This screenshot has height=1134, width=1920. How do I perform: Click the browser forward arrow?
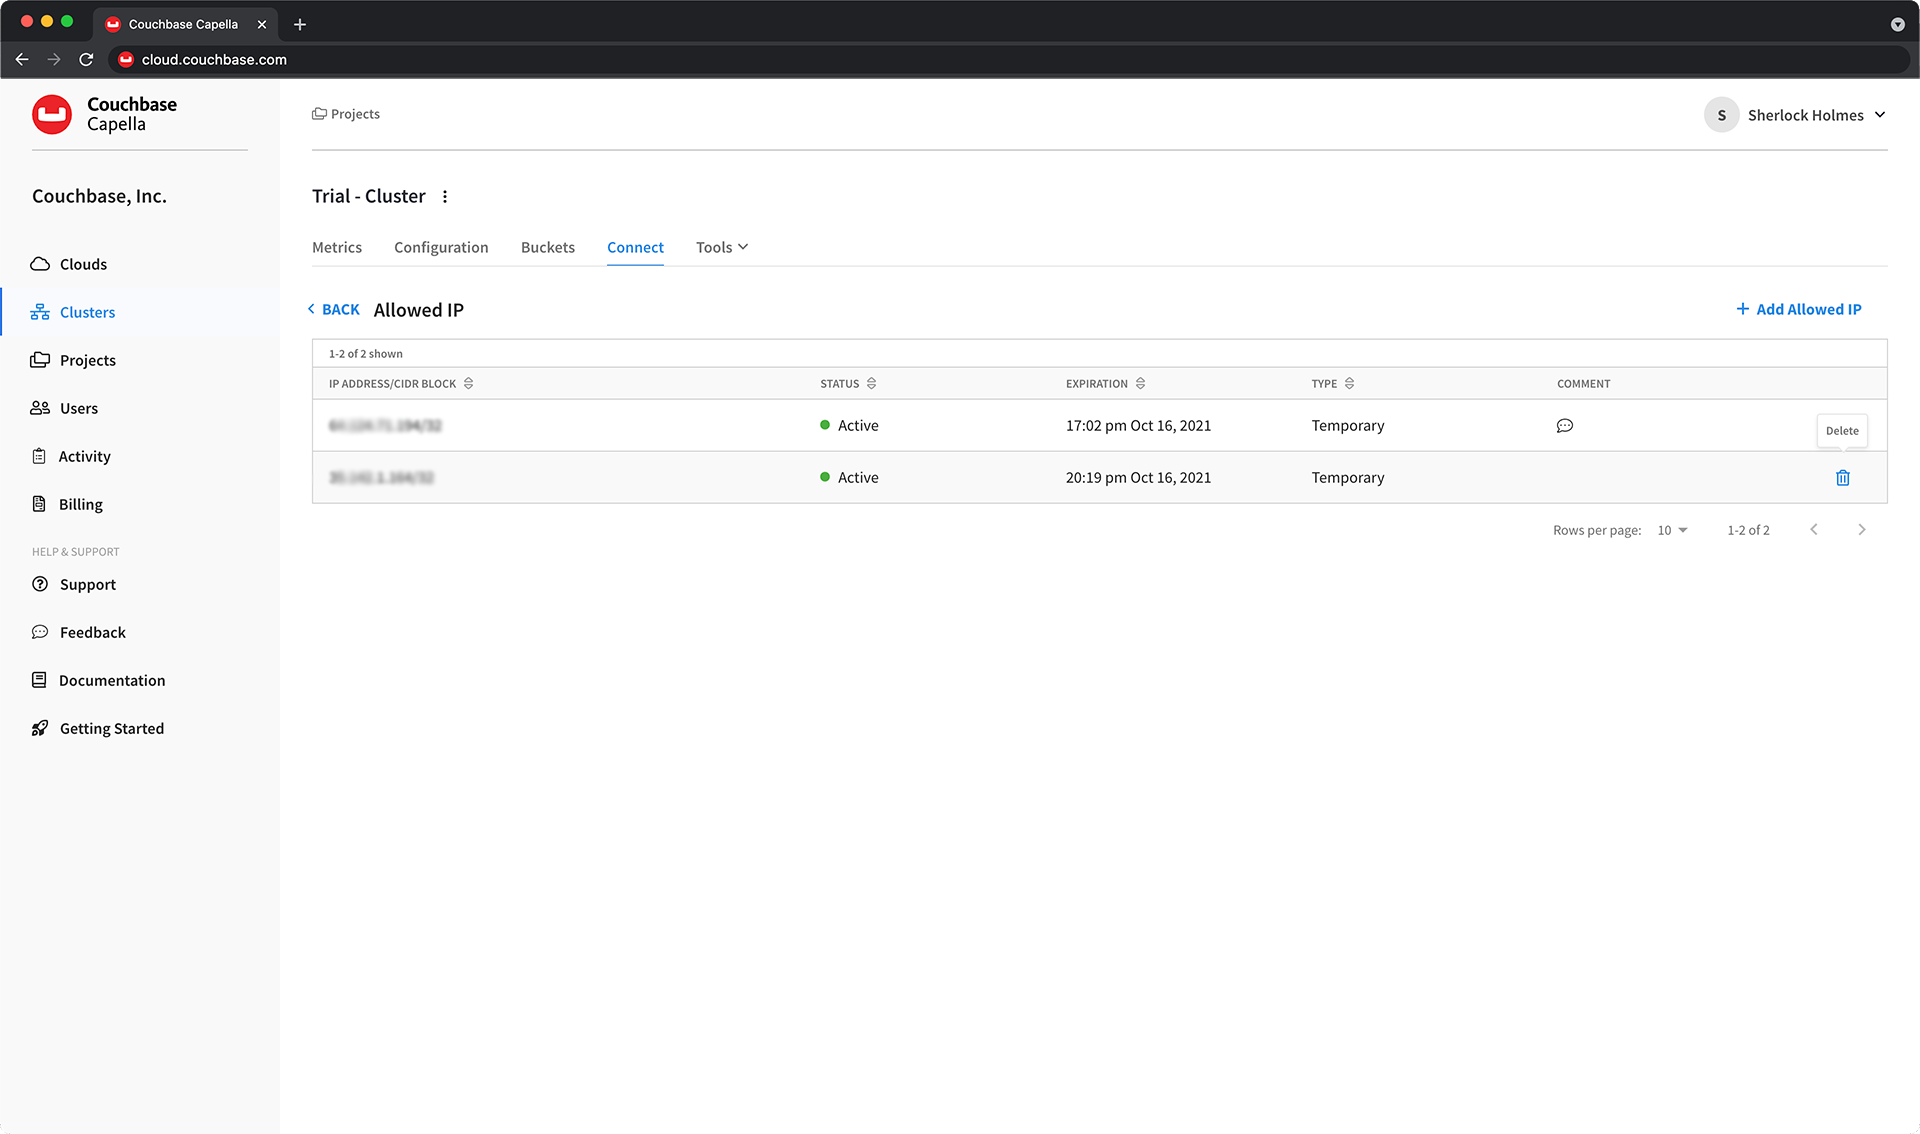54,60
